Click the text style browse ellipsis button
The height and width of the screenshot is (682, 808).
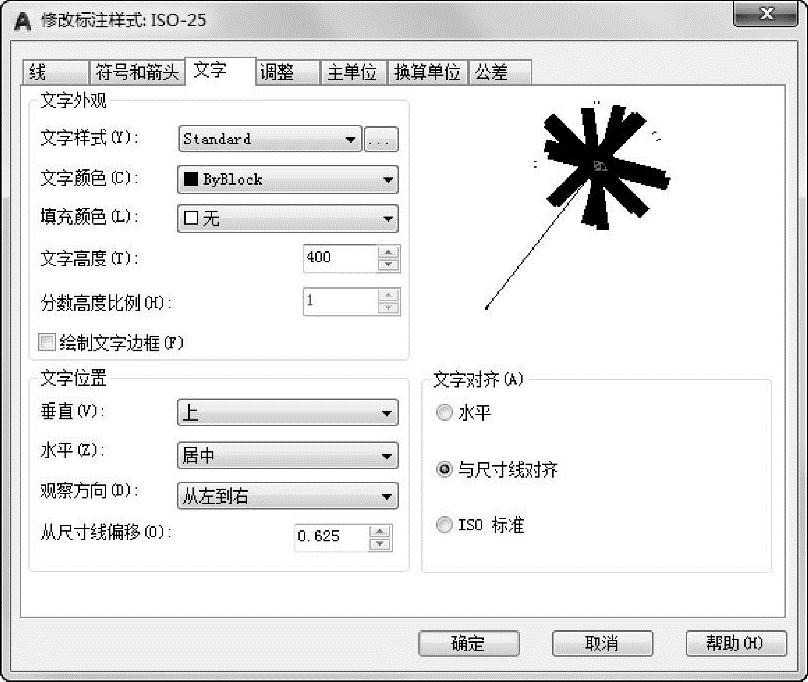pyautogui.click(x=381, y=139)
